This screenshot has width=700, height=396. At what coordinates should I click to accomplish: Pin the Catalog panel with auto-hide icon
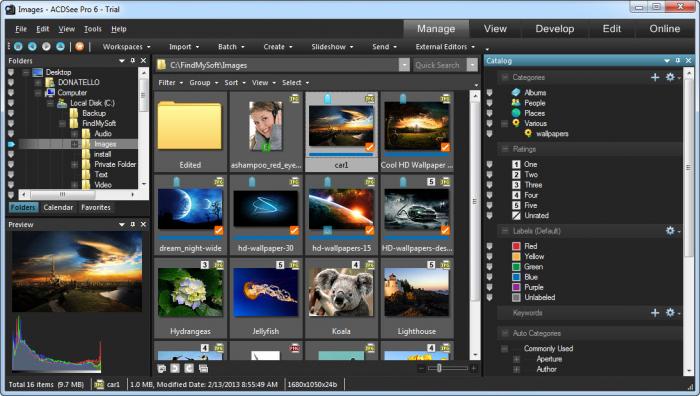pos(678,60)
